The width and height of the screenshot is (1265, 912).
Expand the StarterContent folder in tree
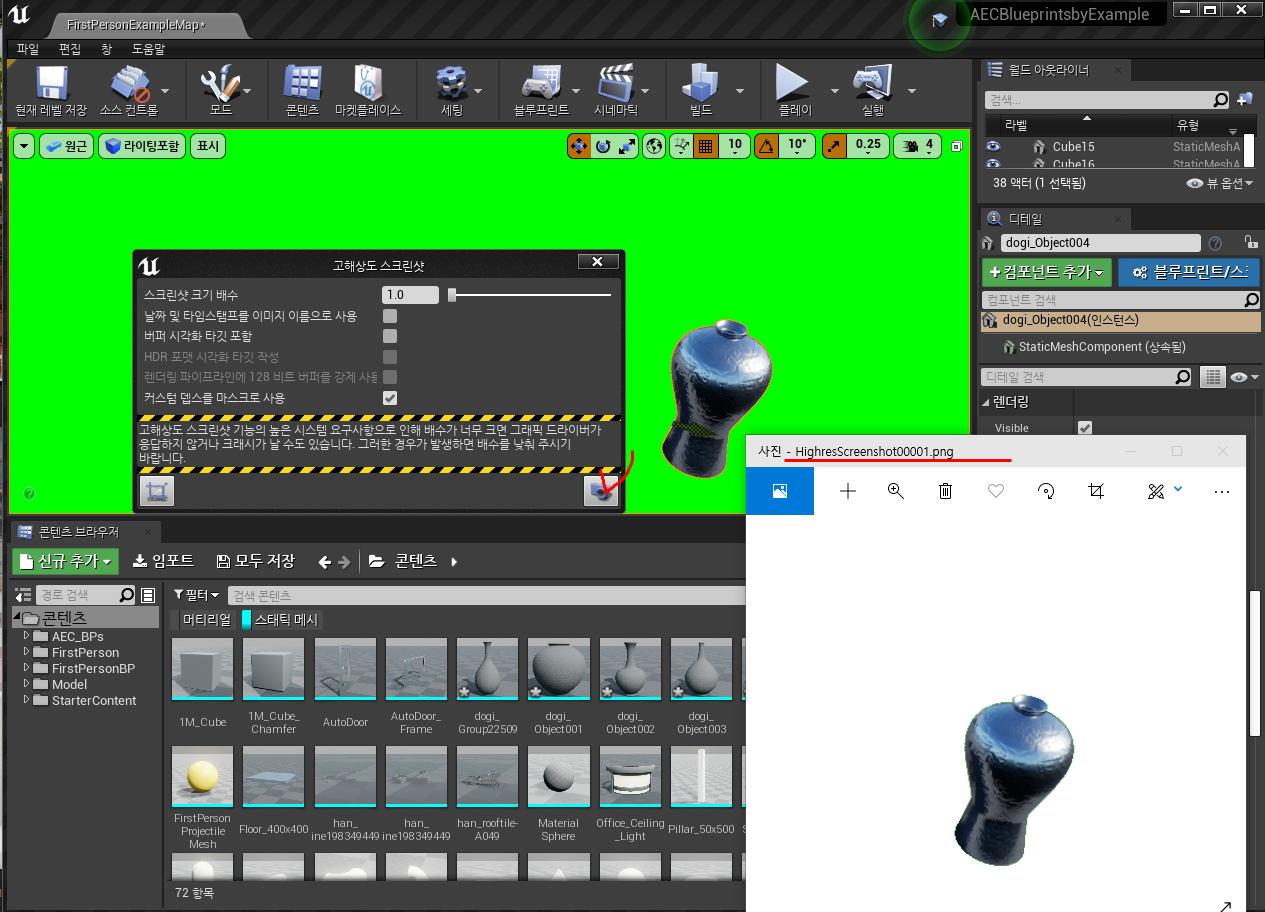(27, 700)
